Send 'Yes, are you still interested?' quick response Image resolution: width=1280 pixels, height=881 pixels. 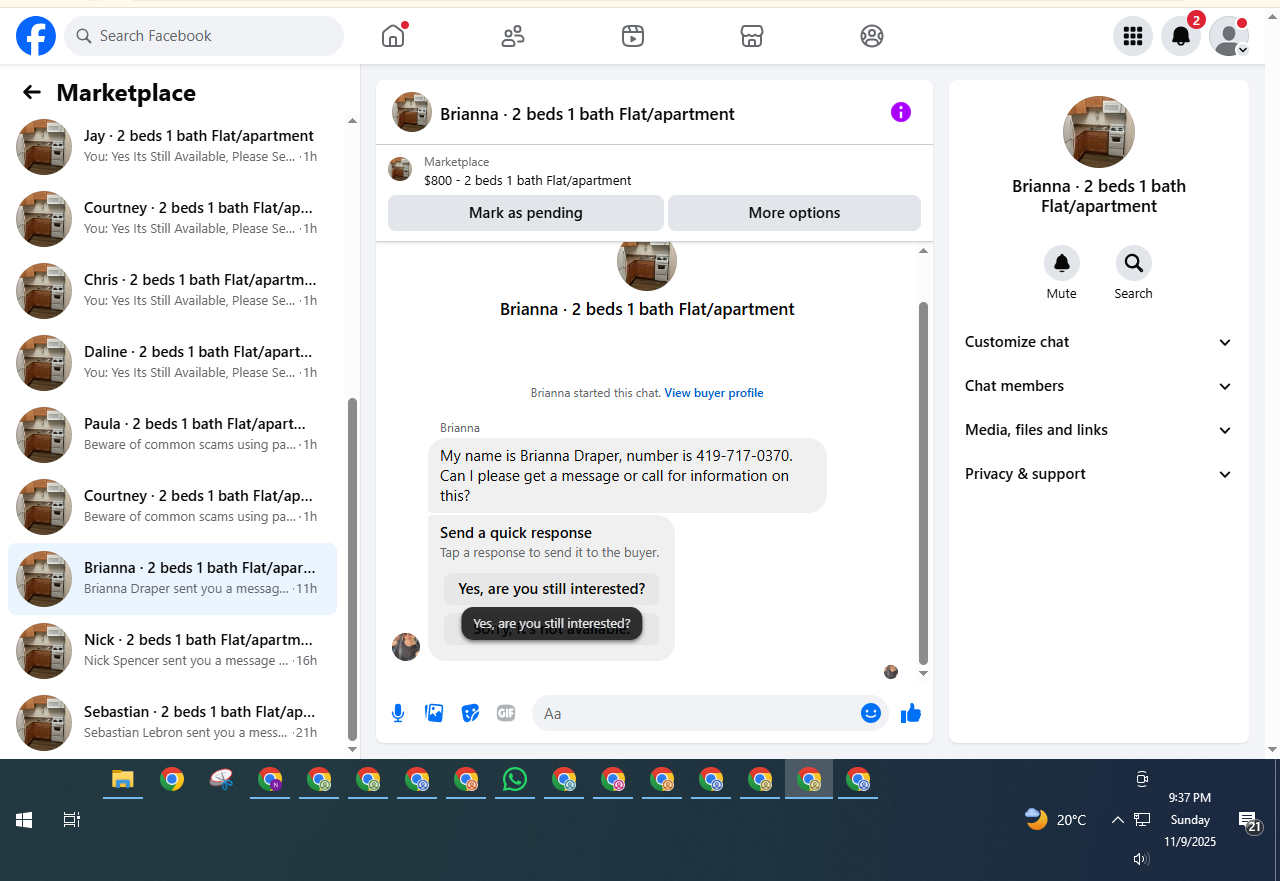tap(552, 589)
